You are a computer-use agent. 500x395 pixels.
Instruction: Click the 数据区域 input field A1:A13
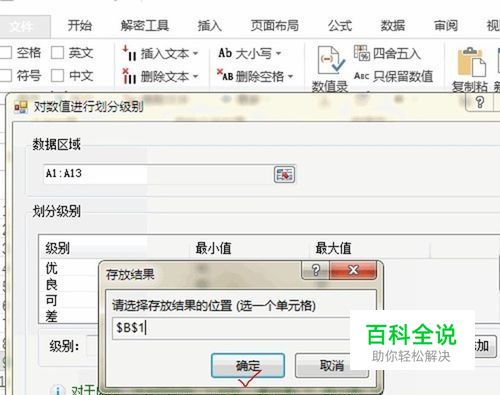click(158, 174)
